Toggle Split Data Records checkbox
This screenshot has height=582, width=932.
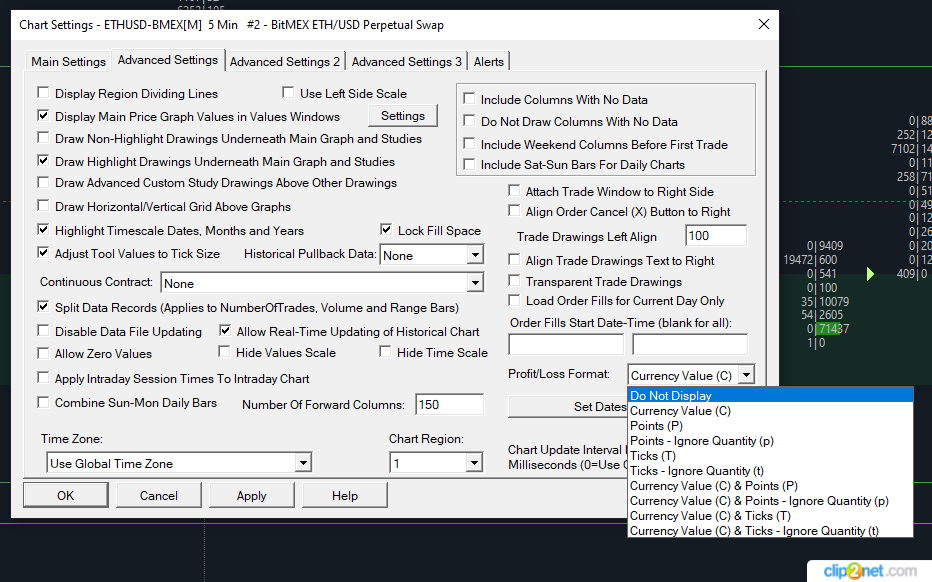(43, 307)
